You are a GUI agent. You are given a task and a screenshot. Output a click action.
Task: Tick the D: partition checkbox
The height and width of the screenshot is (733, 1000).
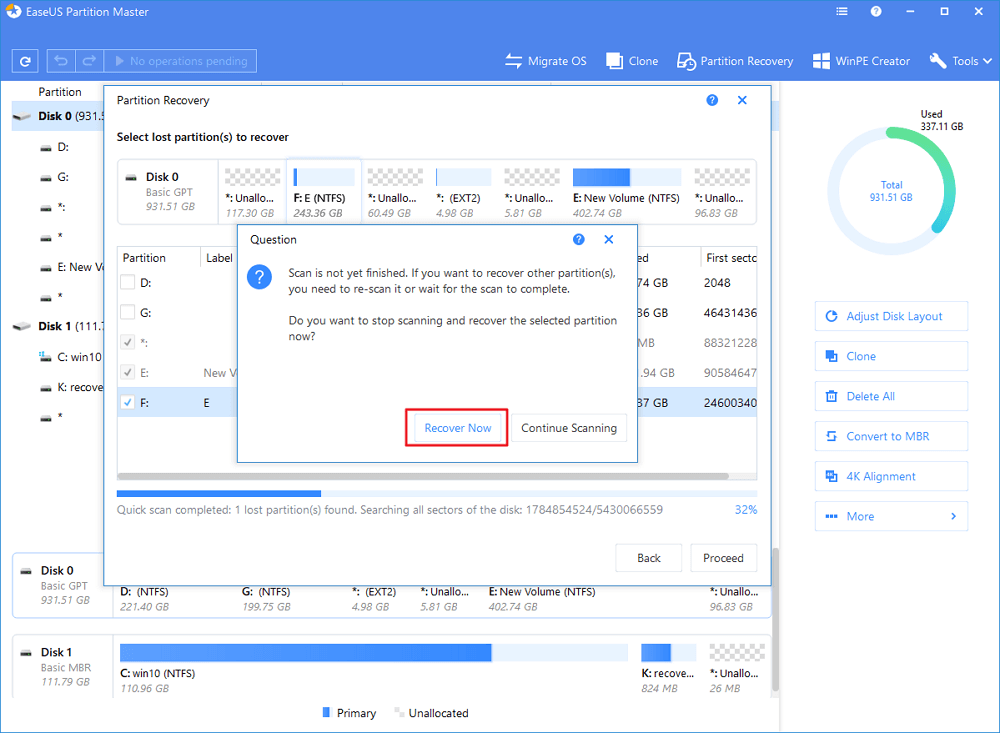pyautogui.click(x=128, y=283)
